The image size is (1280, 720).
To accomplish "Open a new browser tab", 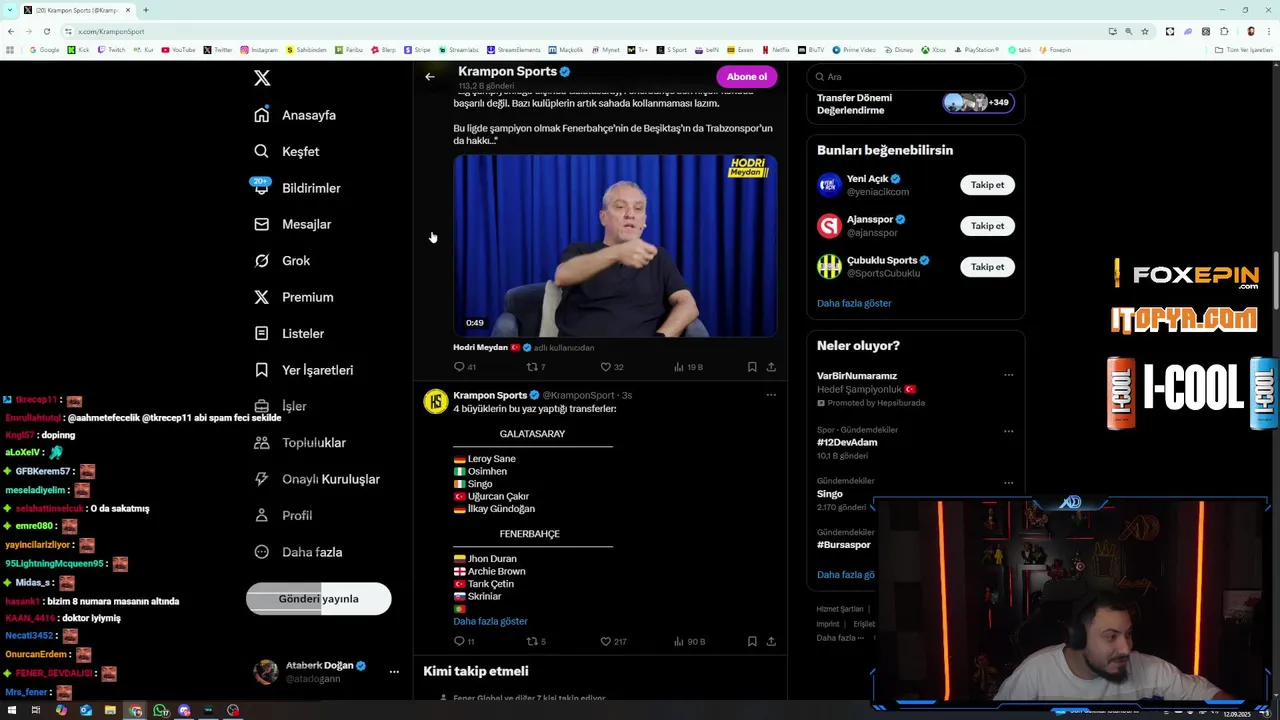I will [x=145, y=10].
